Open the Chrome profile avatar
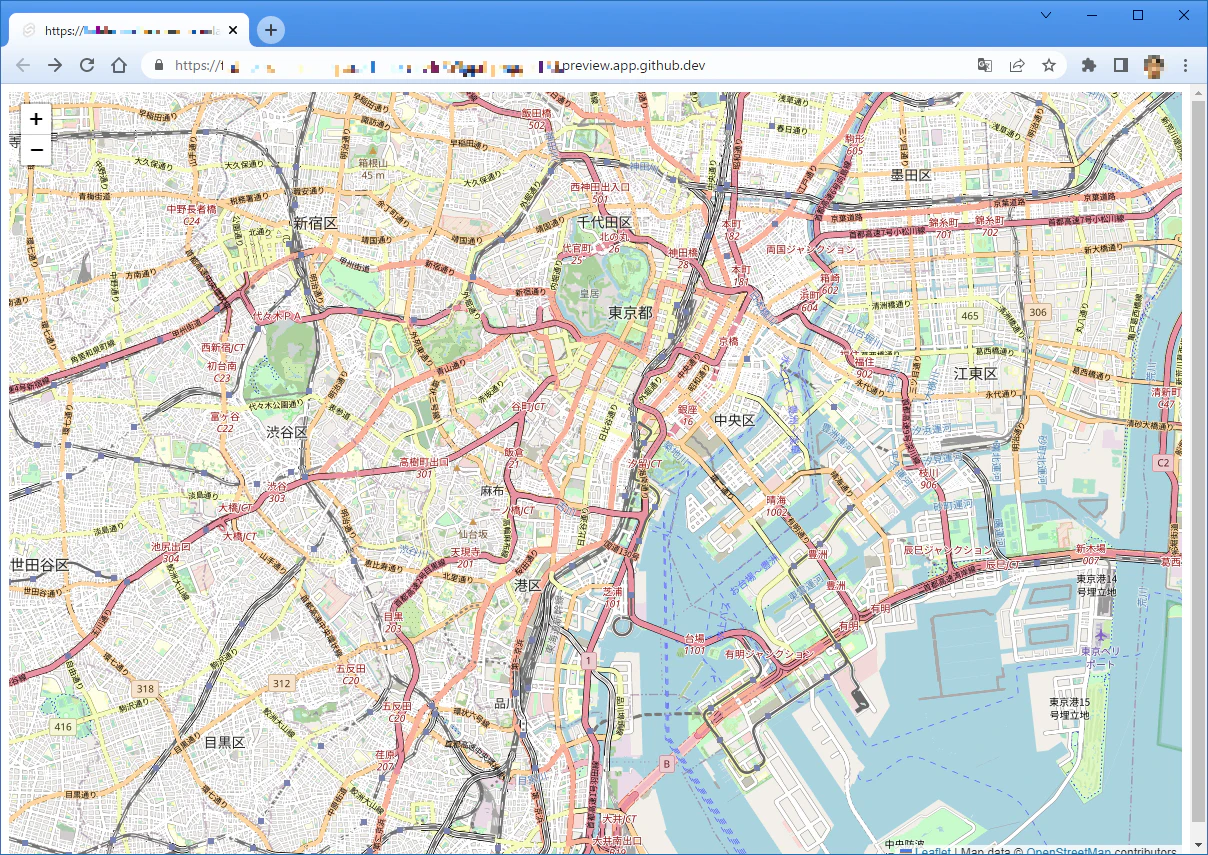 1153,65
